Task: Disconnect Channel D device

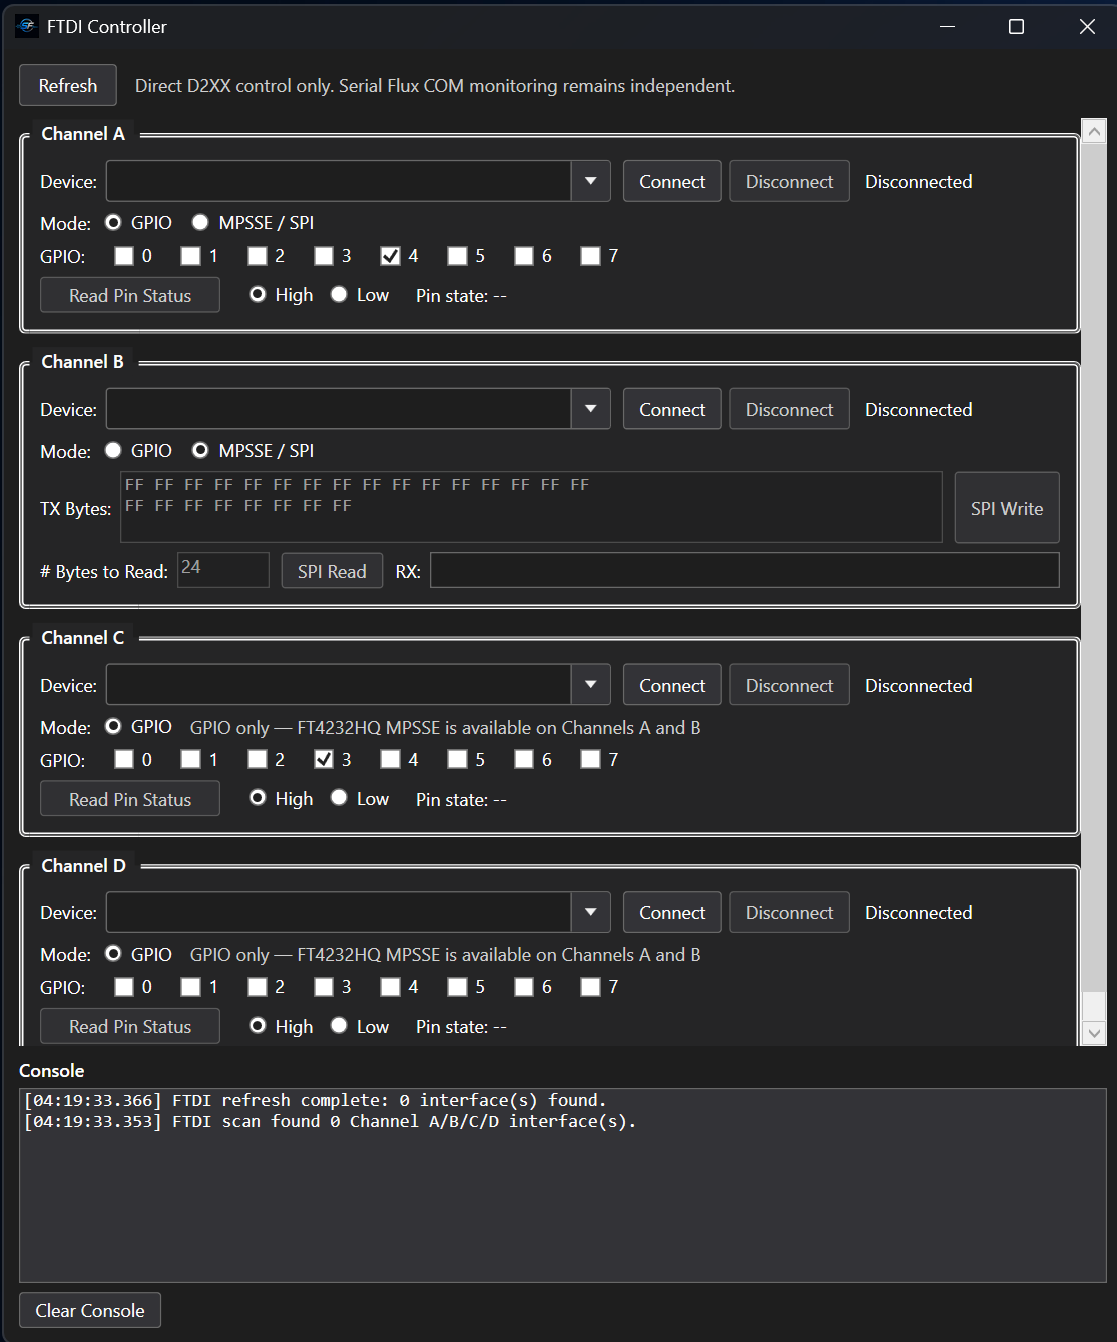Action: (x=789, y=912)
